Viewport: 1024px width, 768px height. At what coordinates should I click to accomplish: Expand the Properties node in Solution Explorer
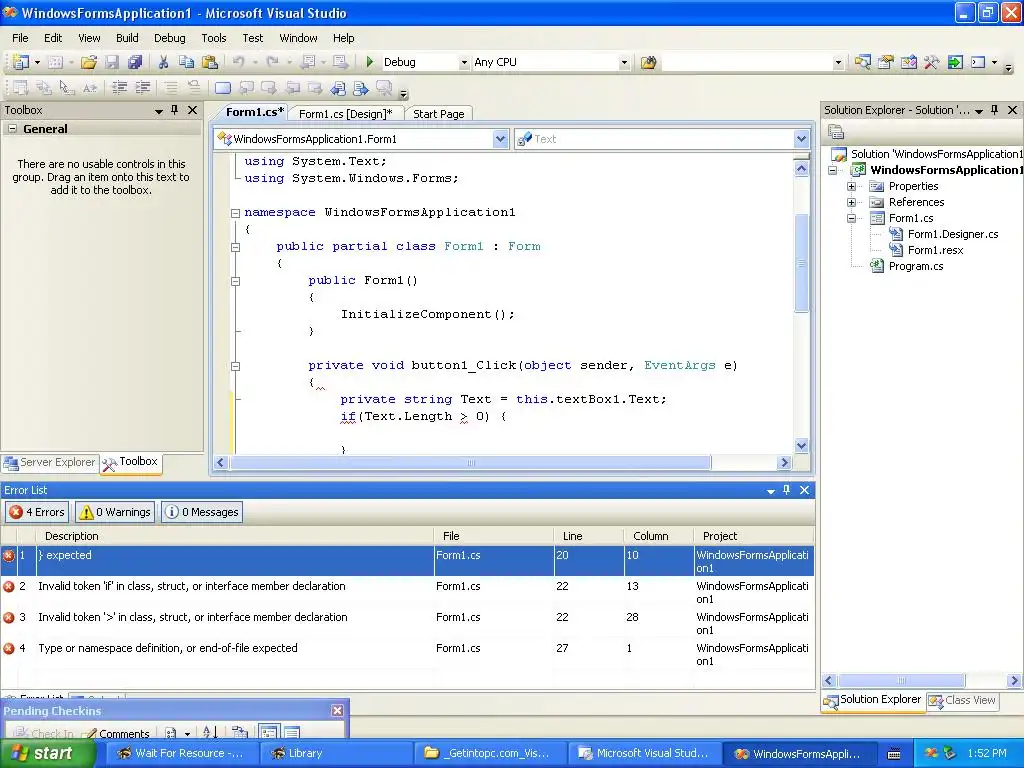(x=852, y=186)
